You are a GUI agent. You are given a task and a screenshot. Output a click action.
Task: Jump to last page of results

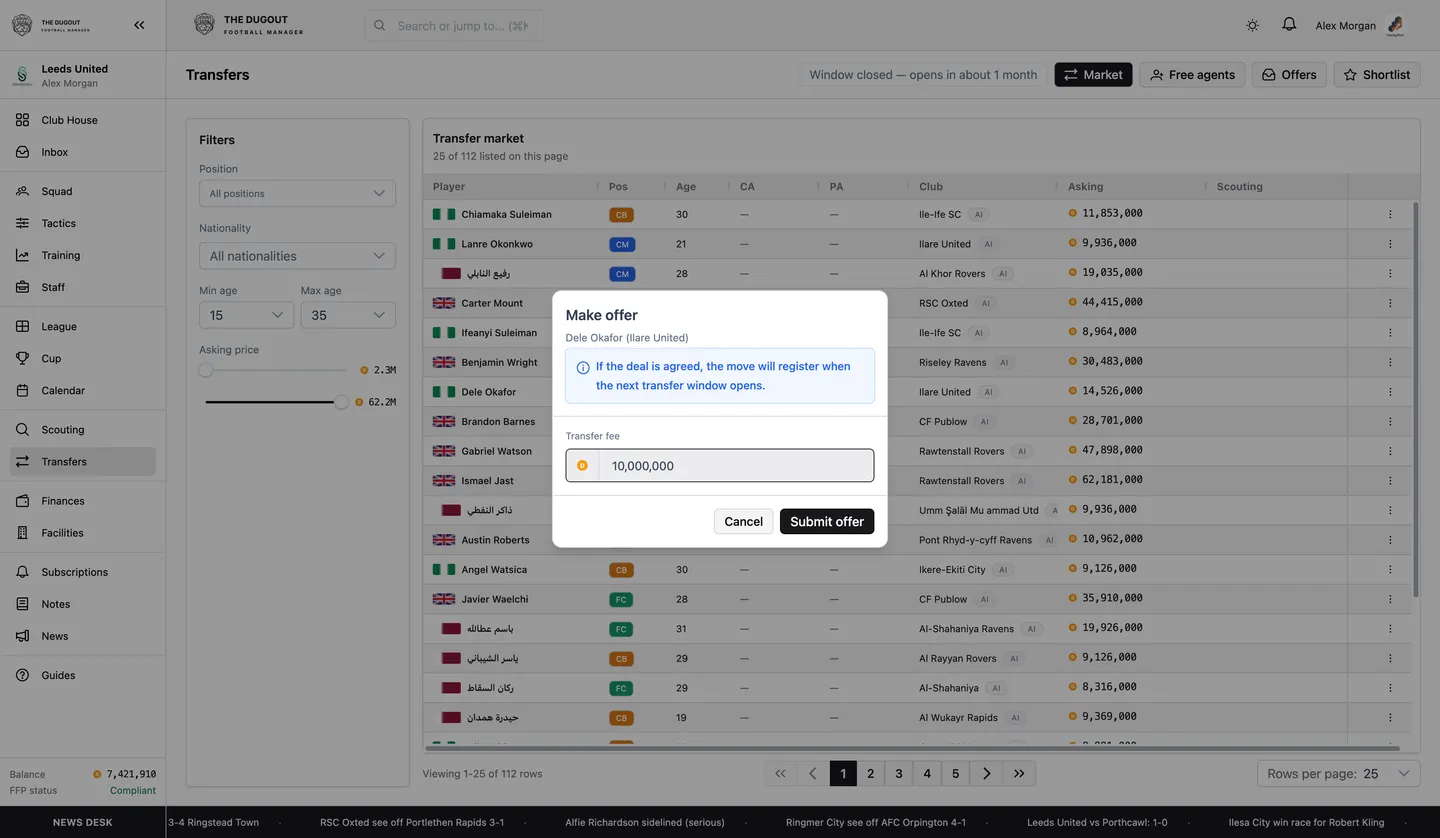coord(1019,774)
